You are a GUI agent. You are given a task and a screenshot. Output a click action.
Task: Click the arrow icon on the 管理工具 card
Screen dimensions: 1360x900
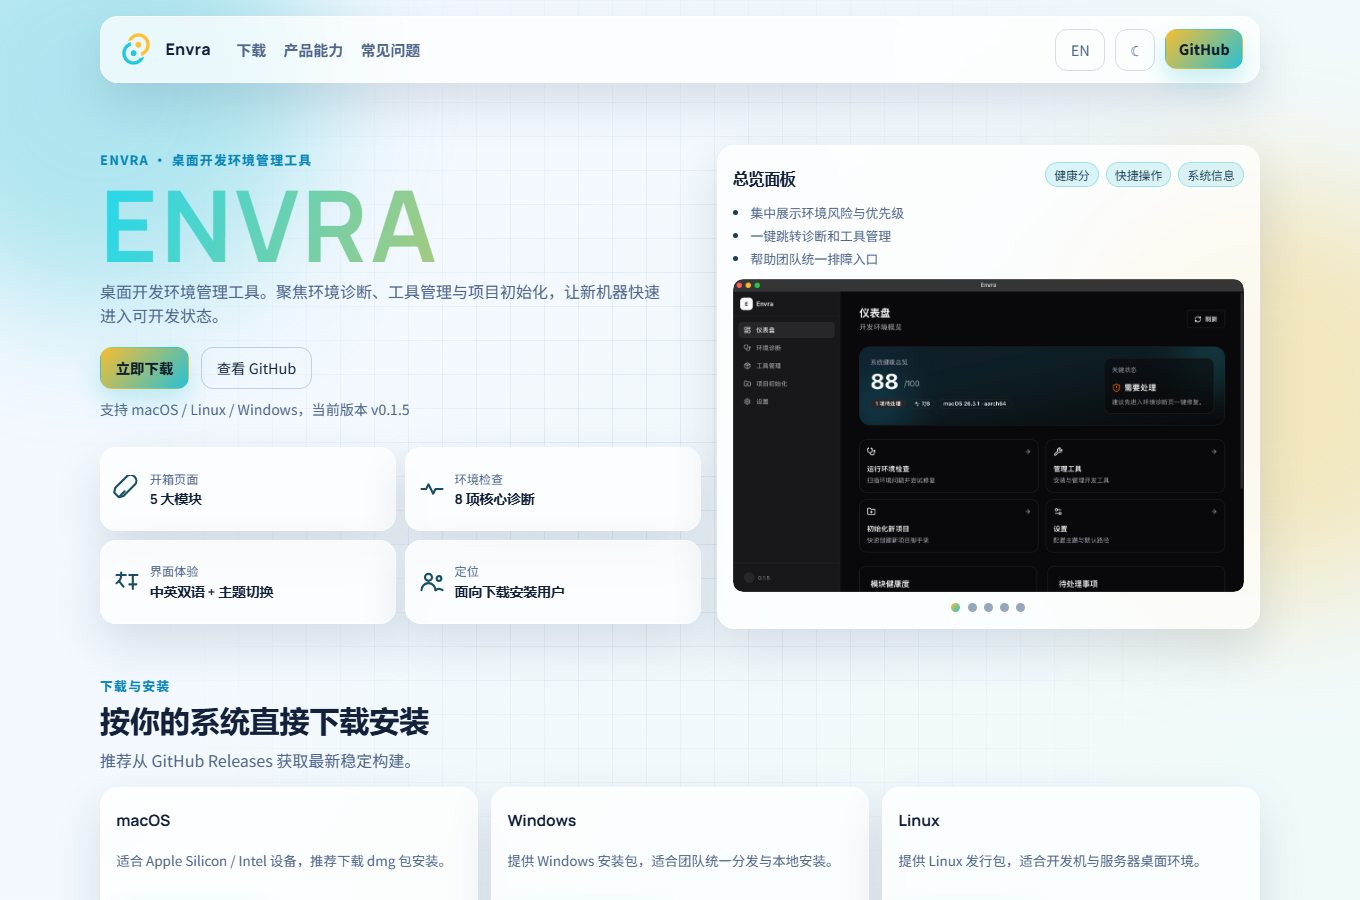click(1214, 451)
